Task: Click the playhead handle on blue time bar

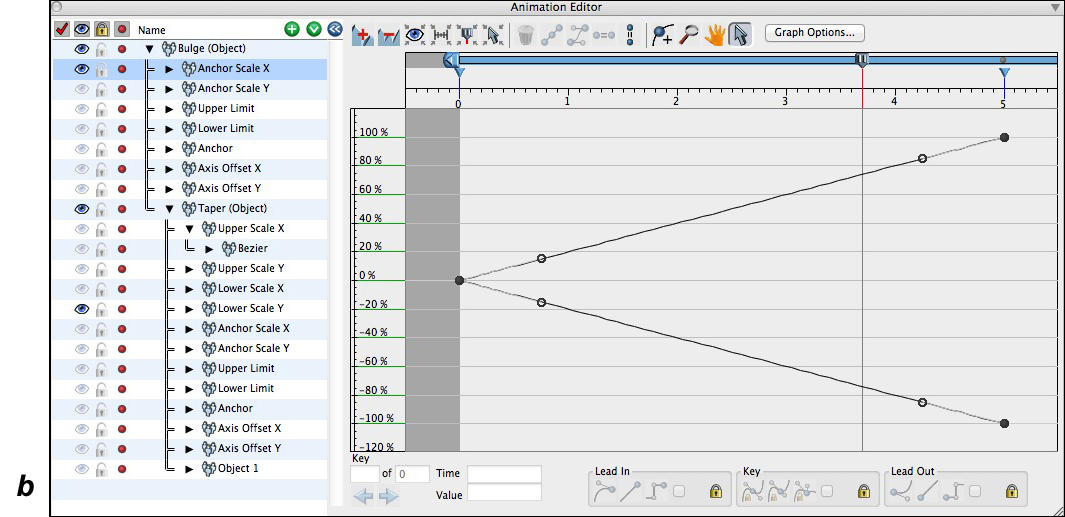Action: (x=862, y=60)
